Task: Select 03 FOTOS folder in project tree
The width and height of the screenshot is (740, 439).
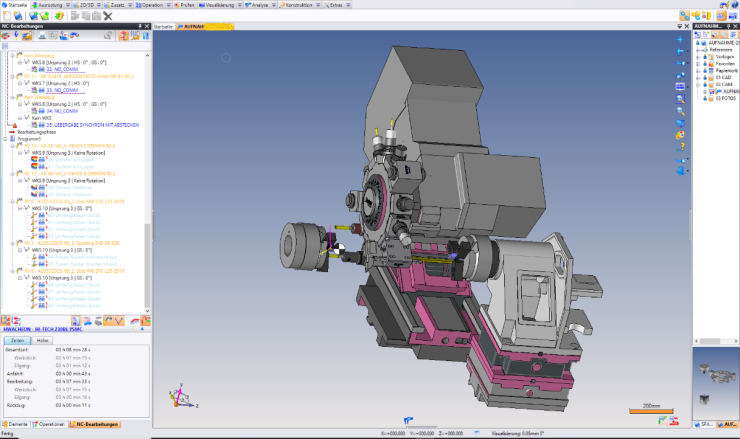Action: 726,98
